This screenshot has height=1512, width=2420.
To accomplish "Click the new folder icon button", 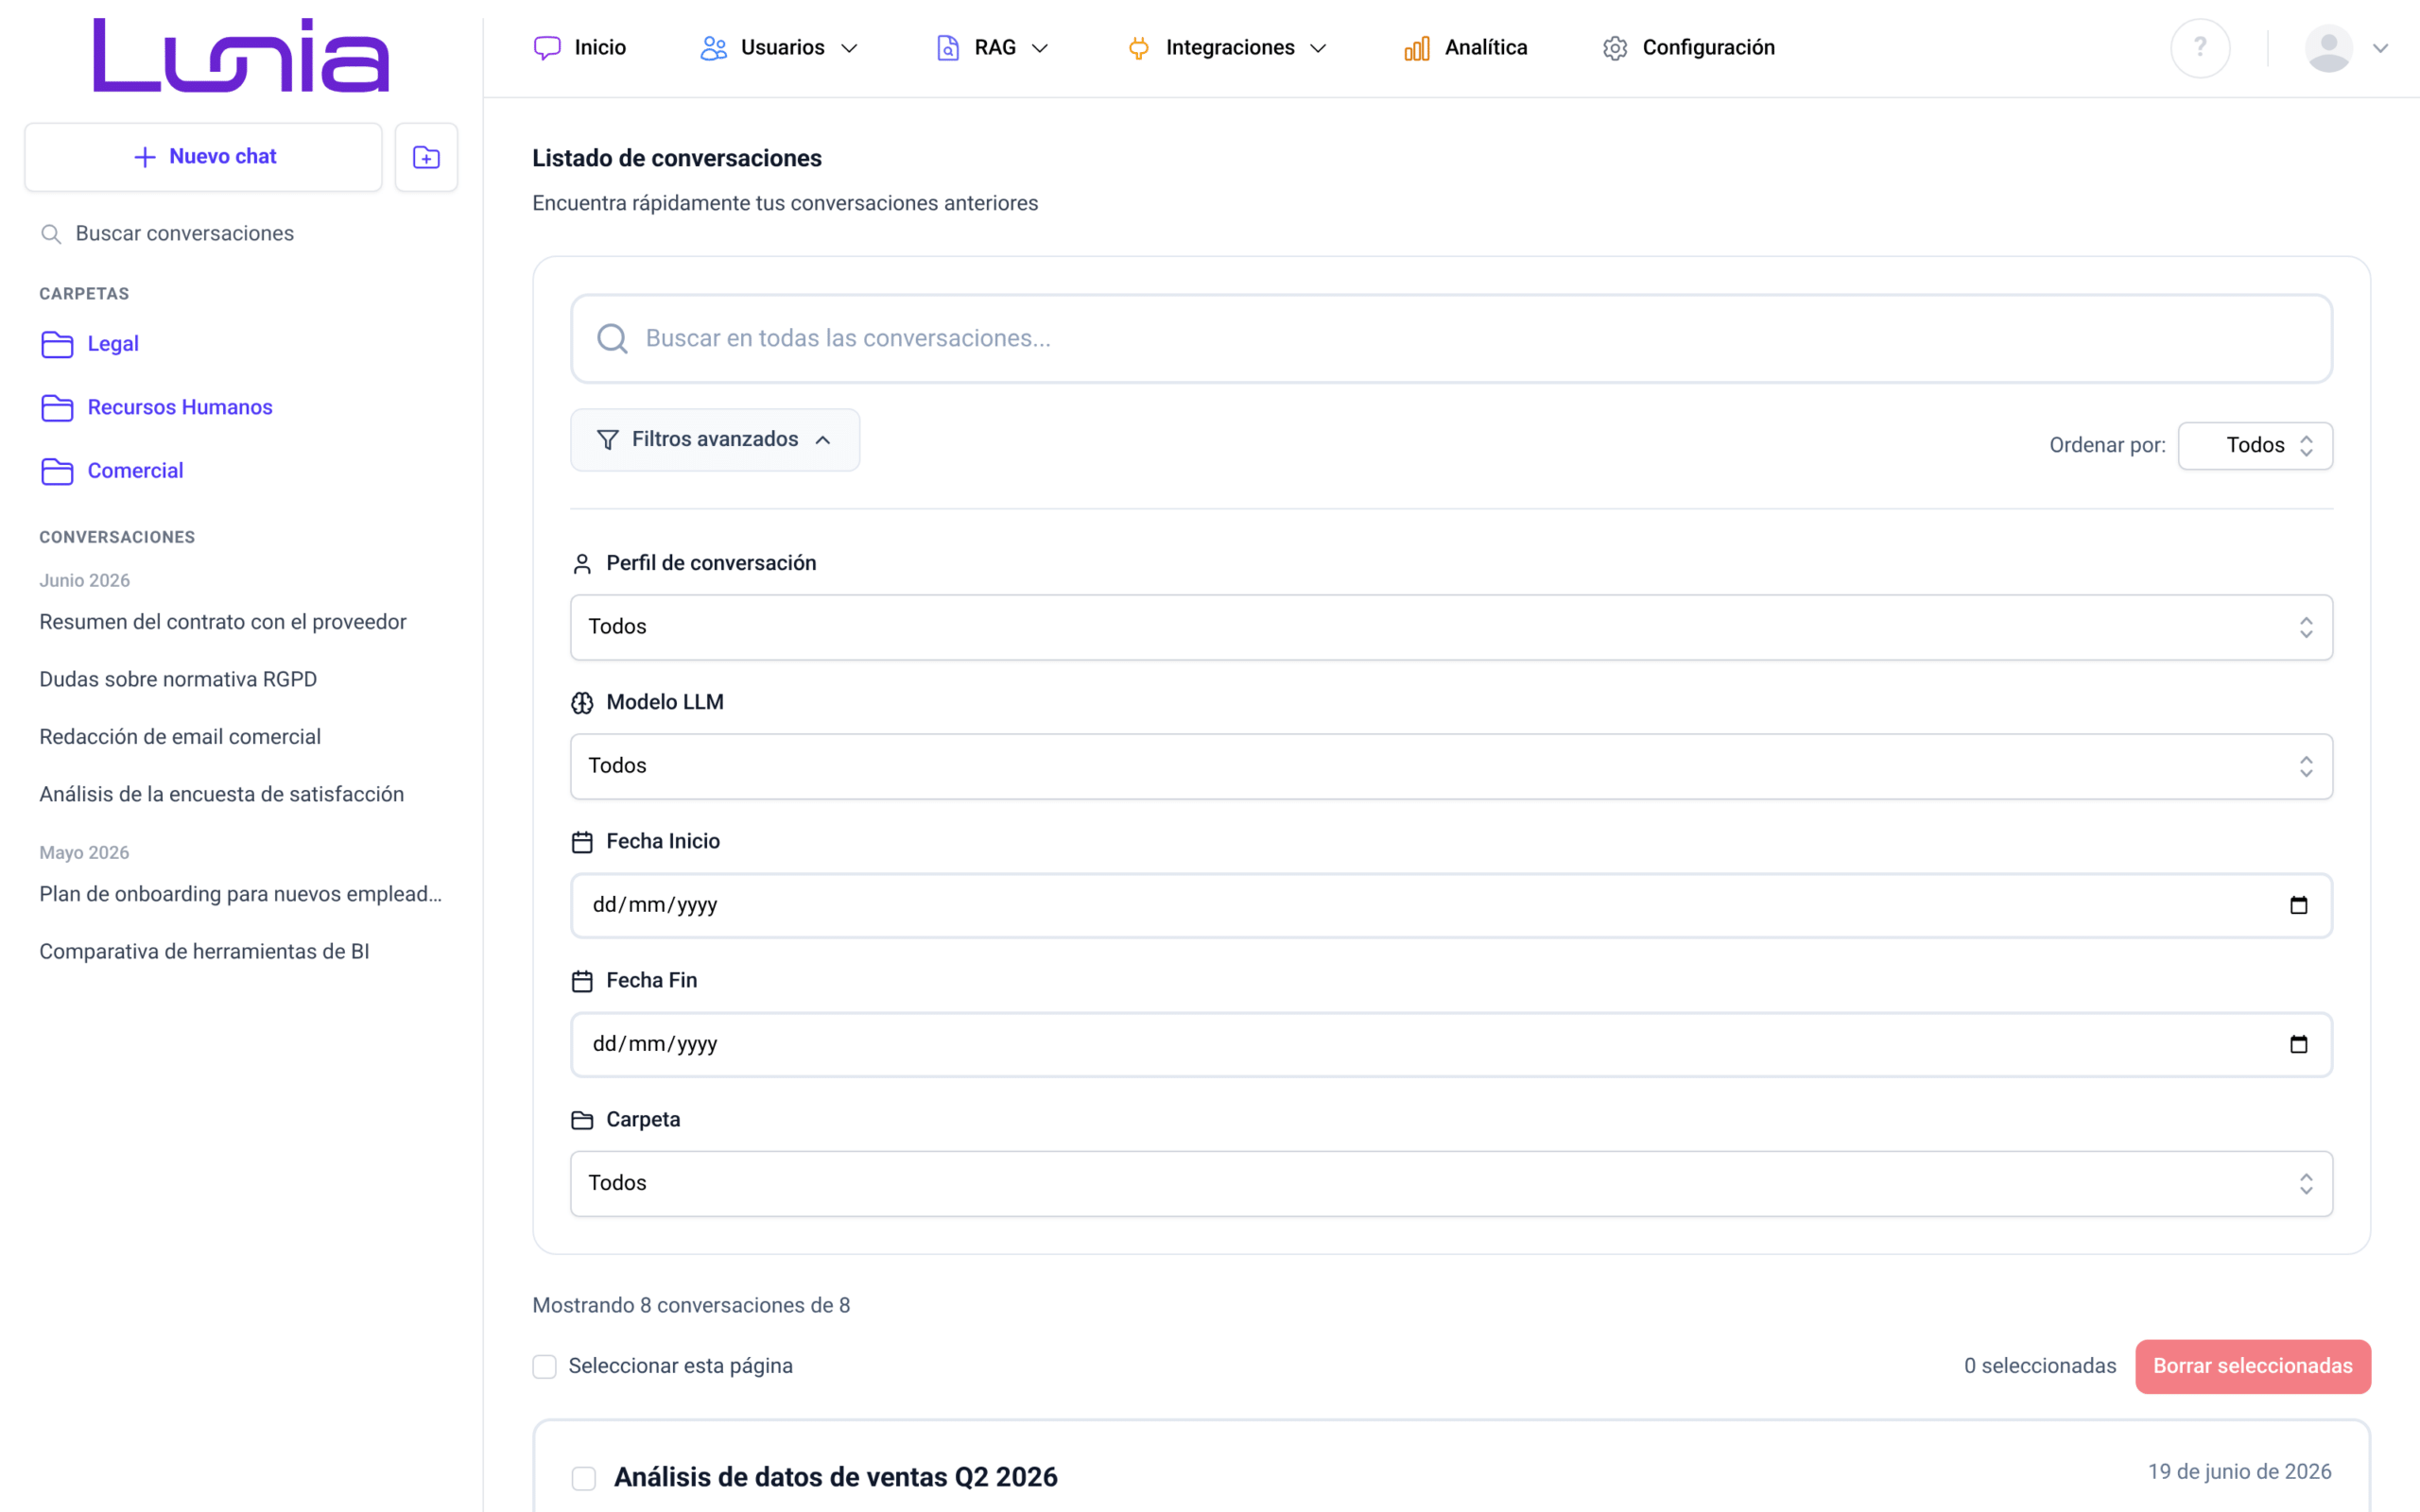I will [x=426, y=157].
